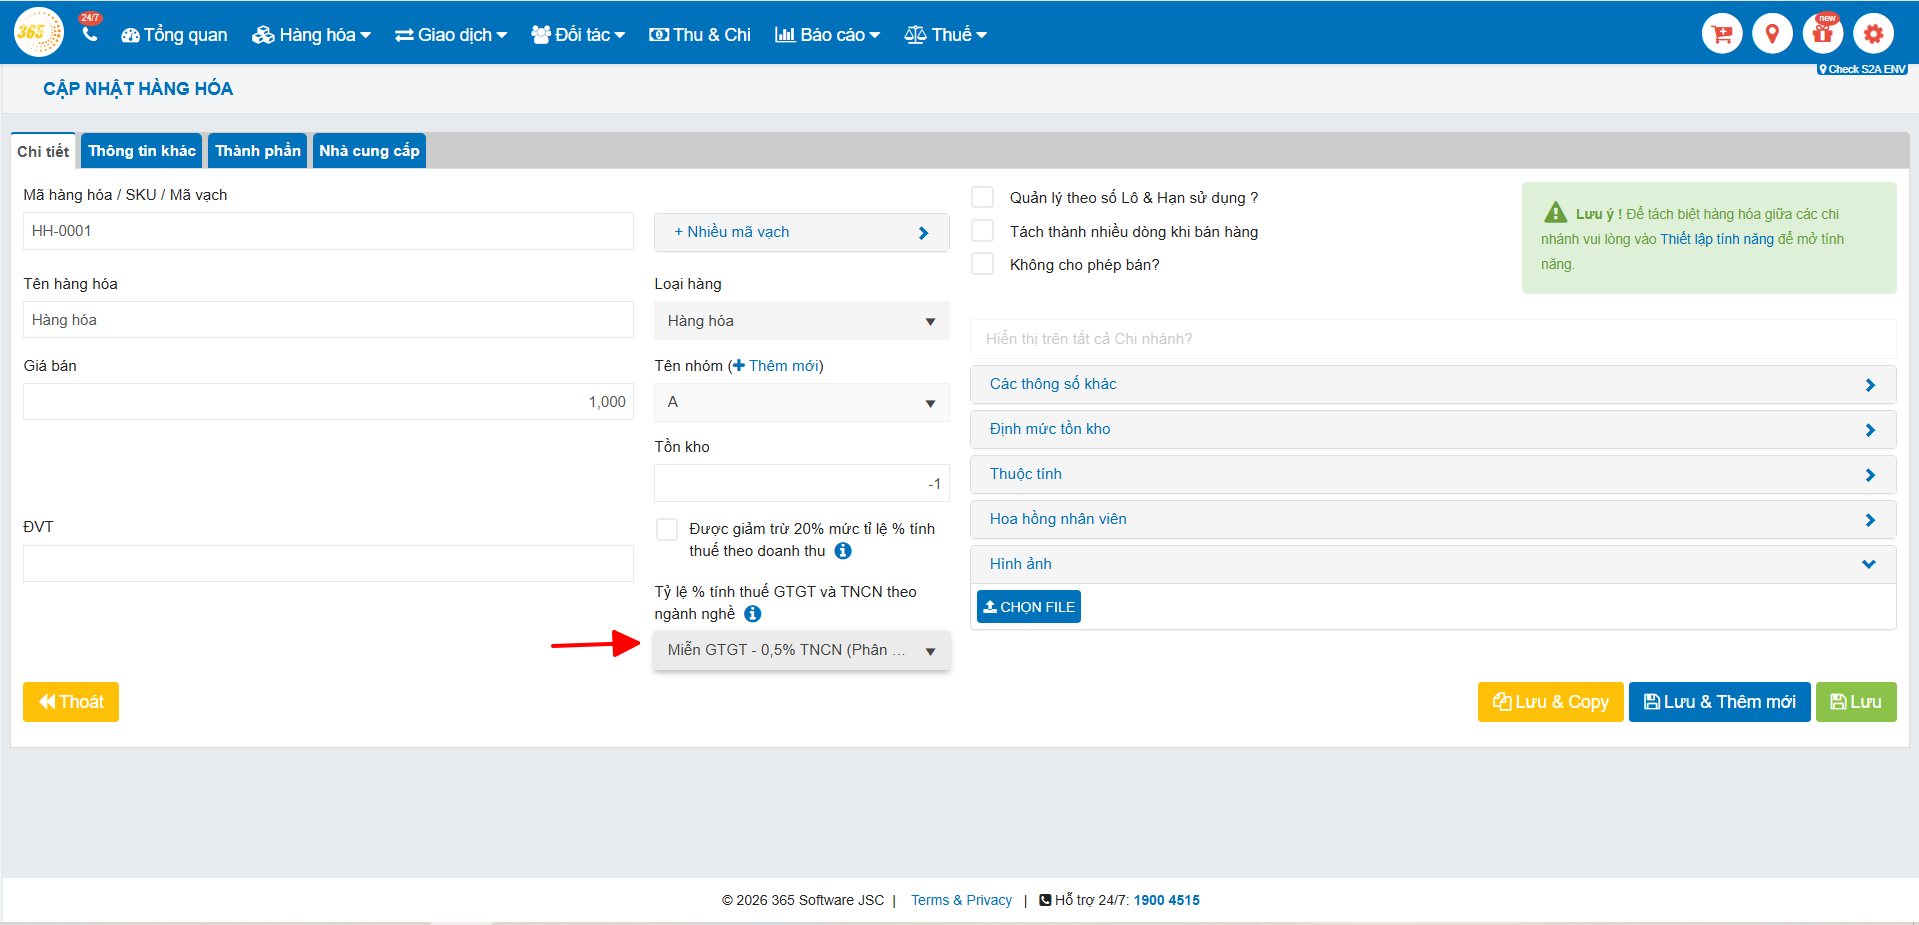Click the 24/7 phone support icon
Screen dimensions: 1919x925
90,33
